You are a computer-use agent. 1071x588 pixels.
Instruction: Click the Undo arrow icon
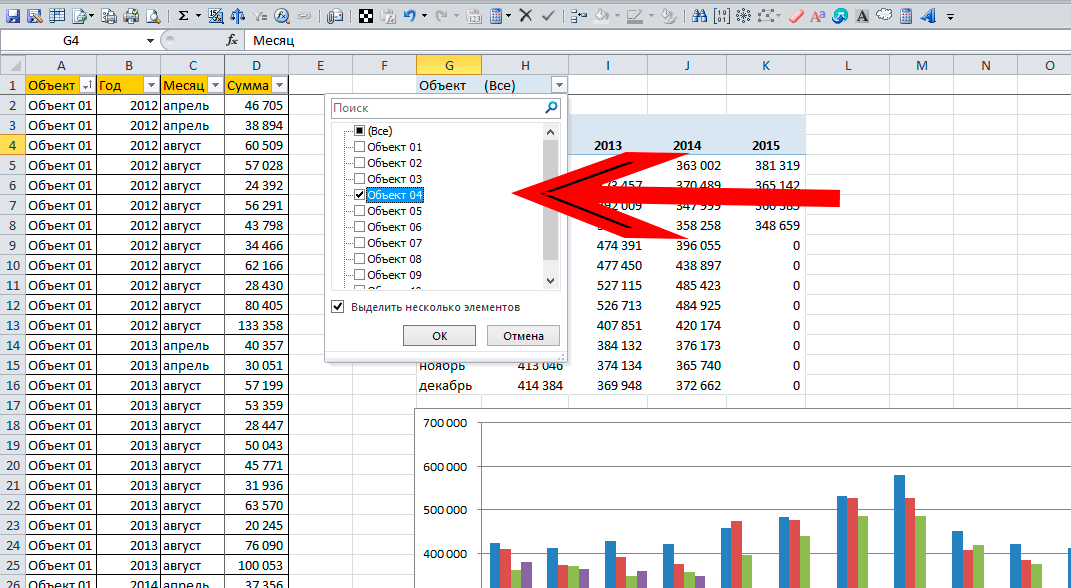pos(409,15)
